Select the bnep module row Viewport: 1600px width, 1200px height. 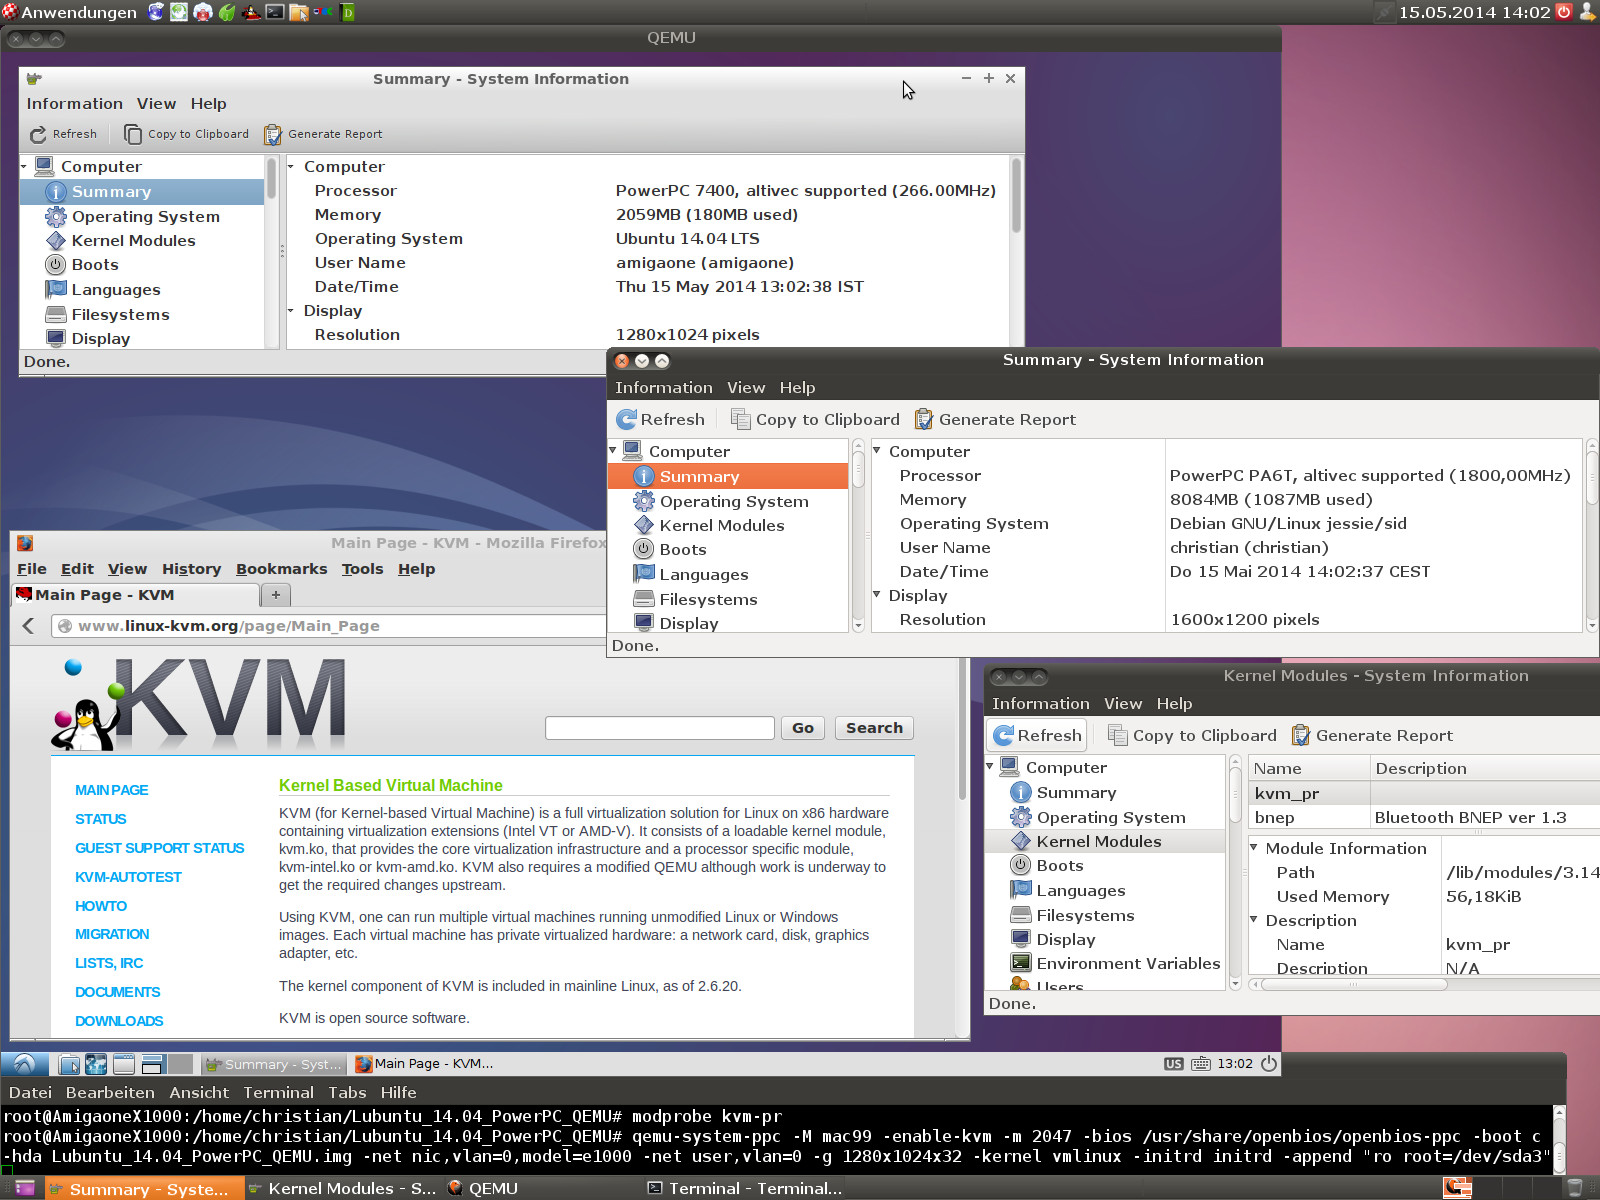pyautogui.click(x=1424, y=818)
